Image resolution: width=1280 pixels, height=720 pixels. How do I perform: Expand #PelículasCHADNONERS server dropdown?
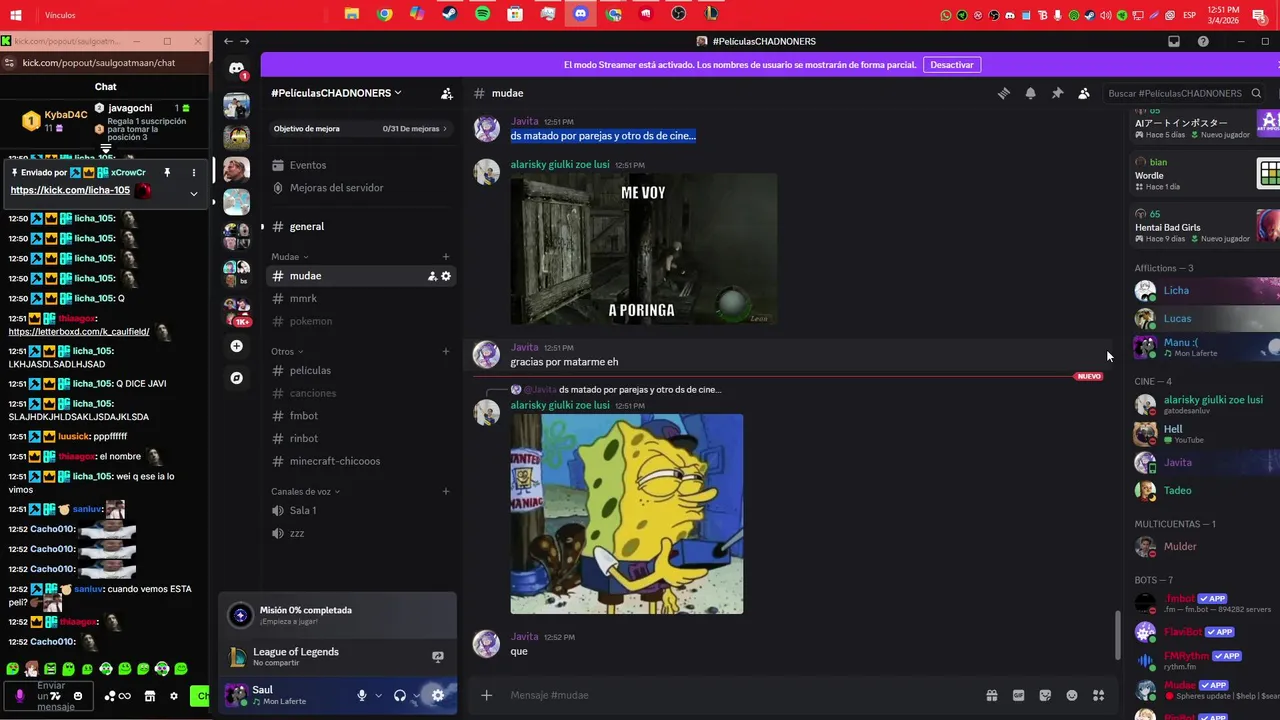click(x=336, y=93)
